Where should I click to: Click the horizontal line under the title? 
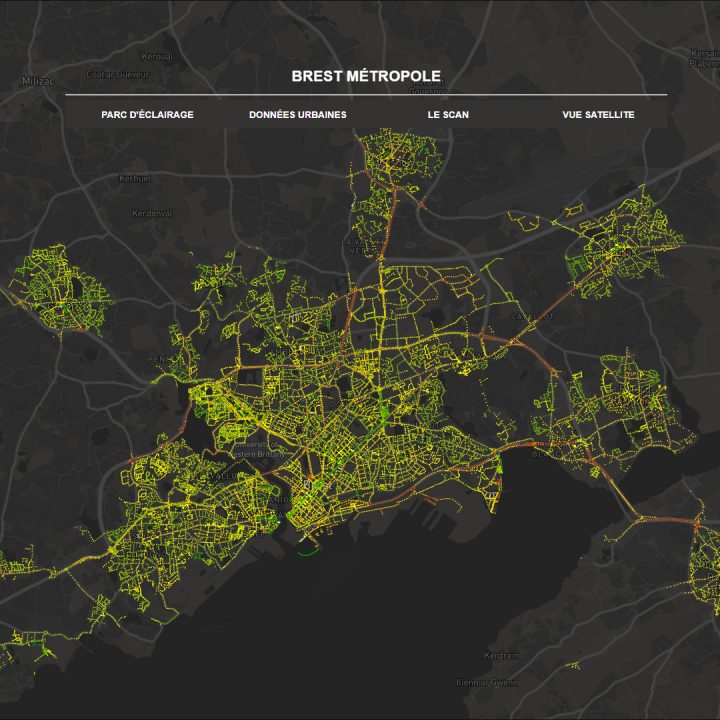[x=366, y=95]
